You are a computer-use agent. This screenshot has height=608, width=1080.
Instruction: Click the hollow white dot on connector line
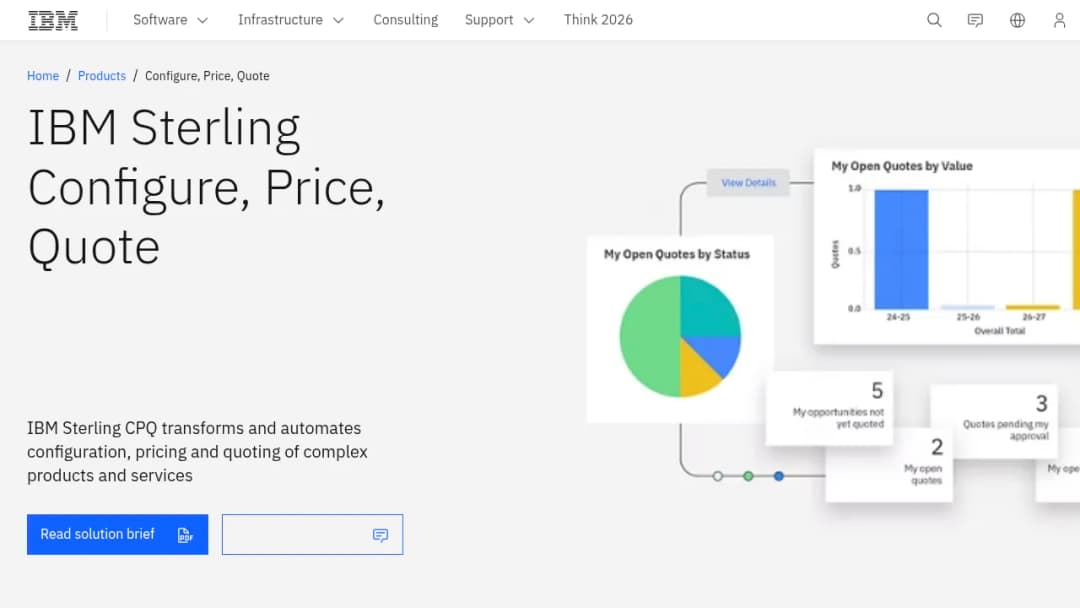coord(718,476)
